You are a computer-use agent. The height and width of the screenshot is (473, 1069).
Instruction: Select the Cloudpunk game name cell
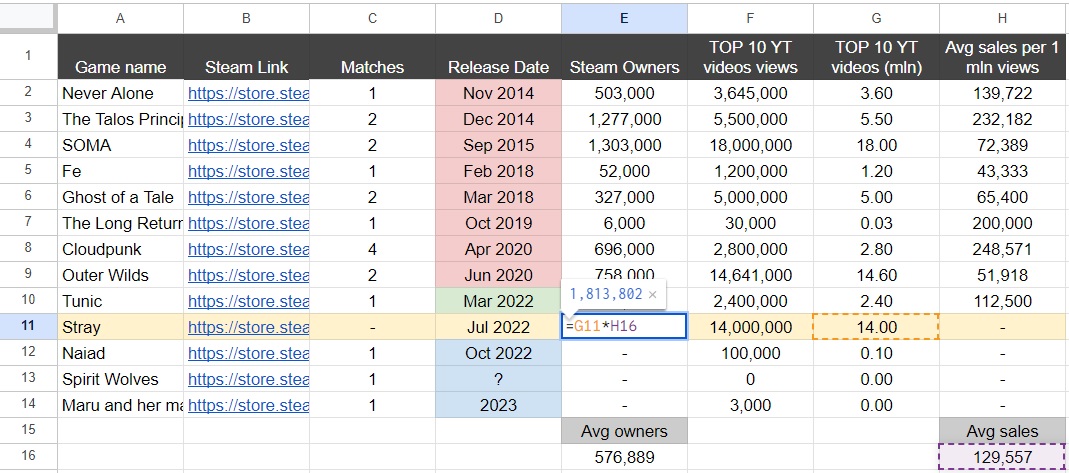(x=120, y=249)
